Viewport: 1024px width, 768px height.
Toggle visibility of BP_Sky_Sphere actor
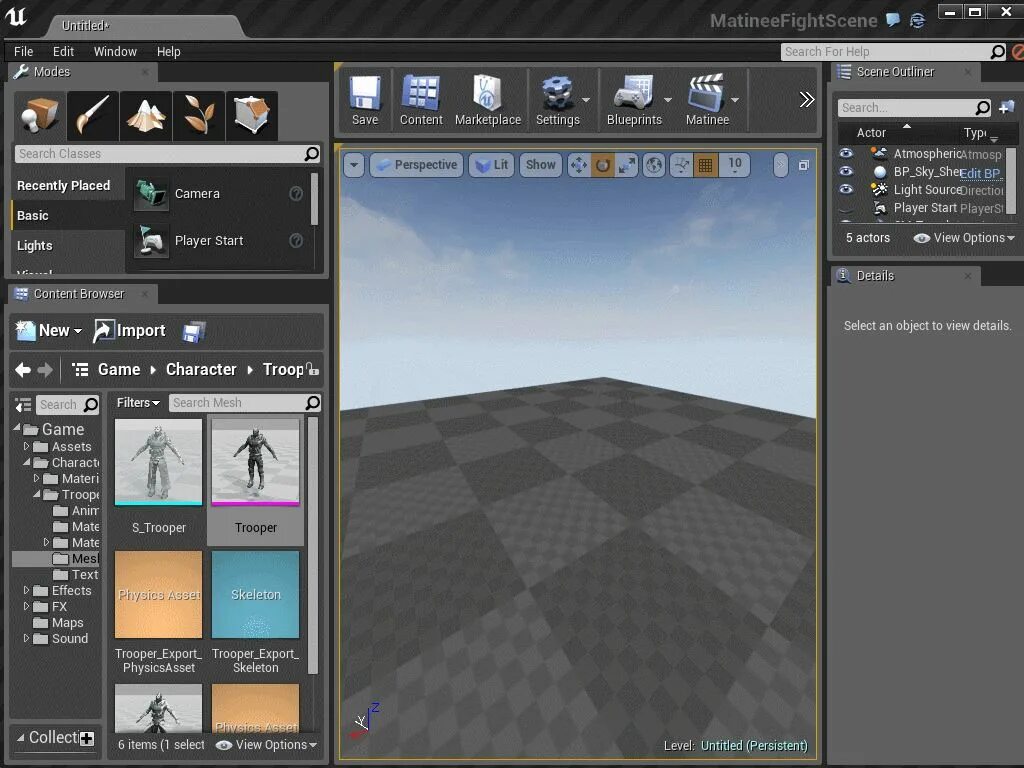point(846,171)
